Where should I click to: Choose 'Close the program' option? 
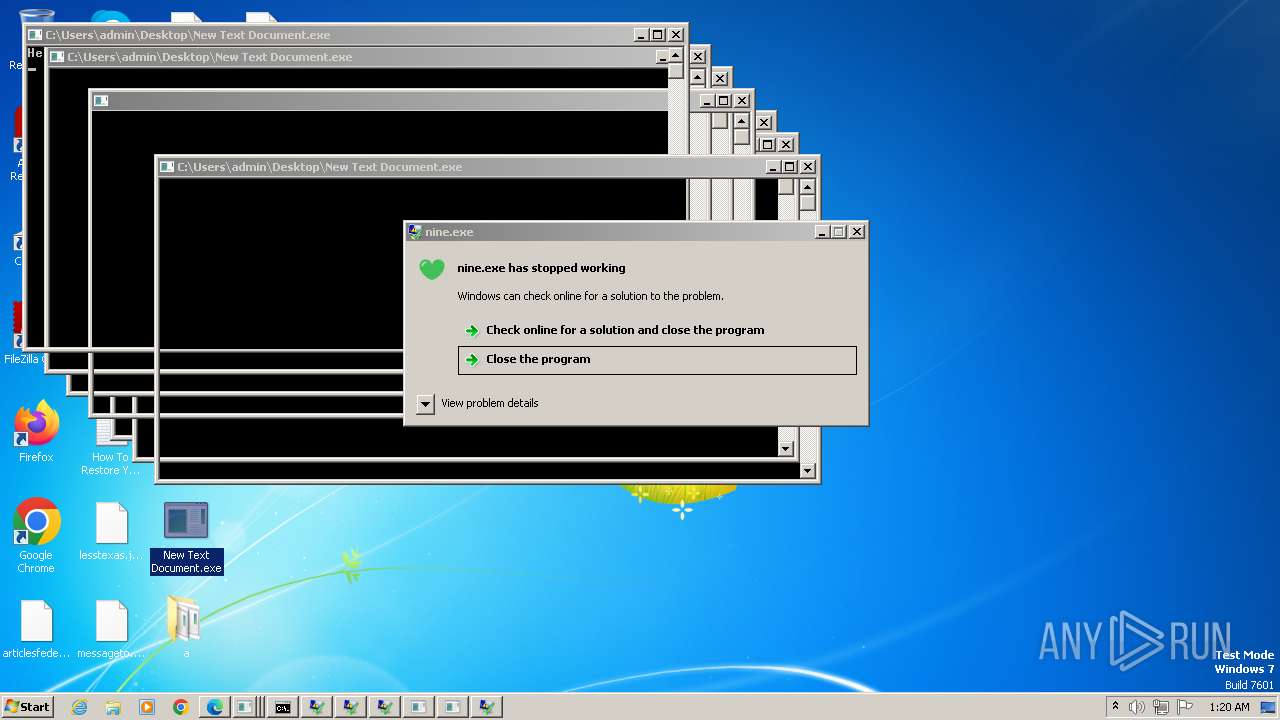(x=657, y=360)
